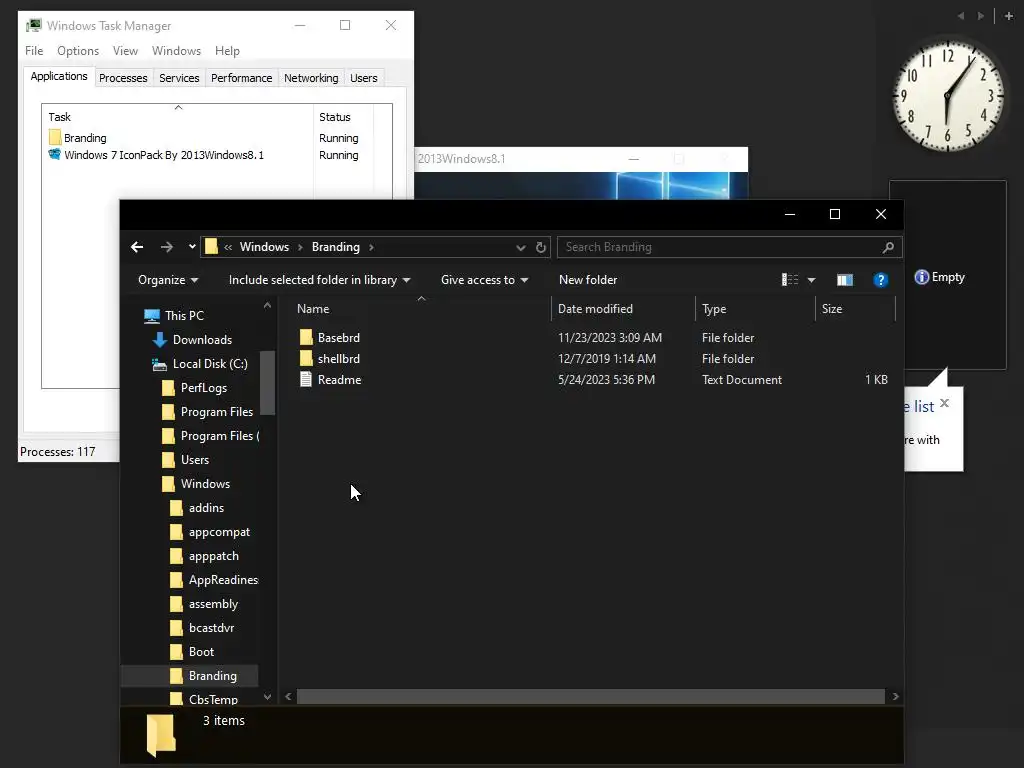Click navigation pane scroll down arrow

coord(267,697)
